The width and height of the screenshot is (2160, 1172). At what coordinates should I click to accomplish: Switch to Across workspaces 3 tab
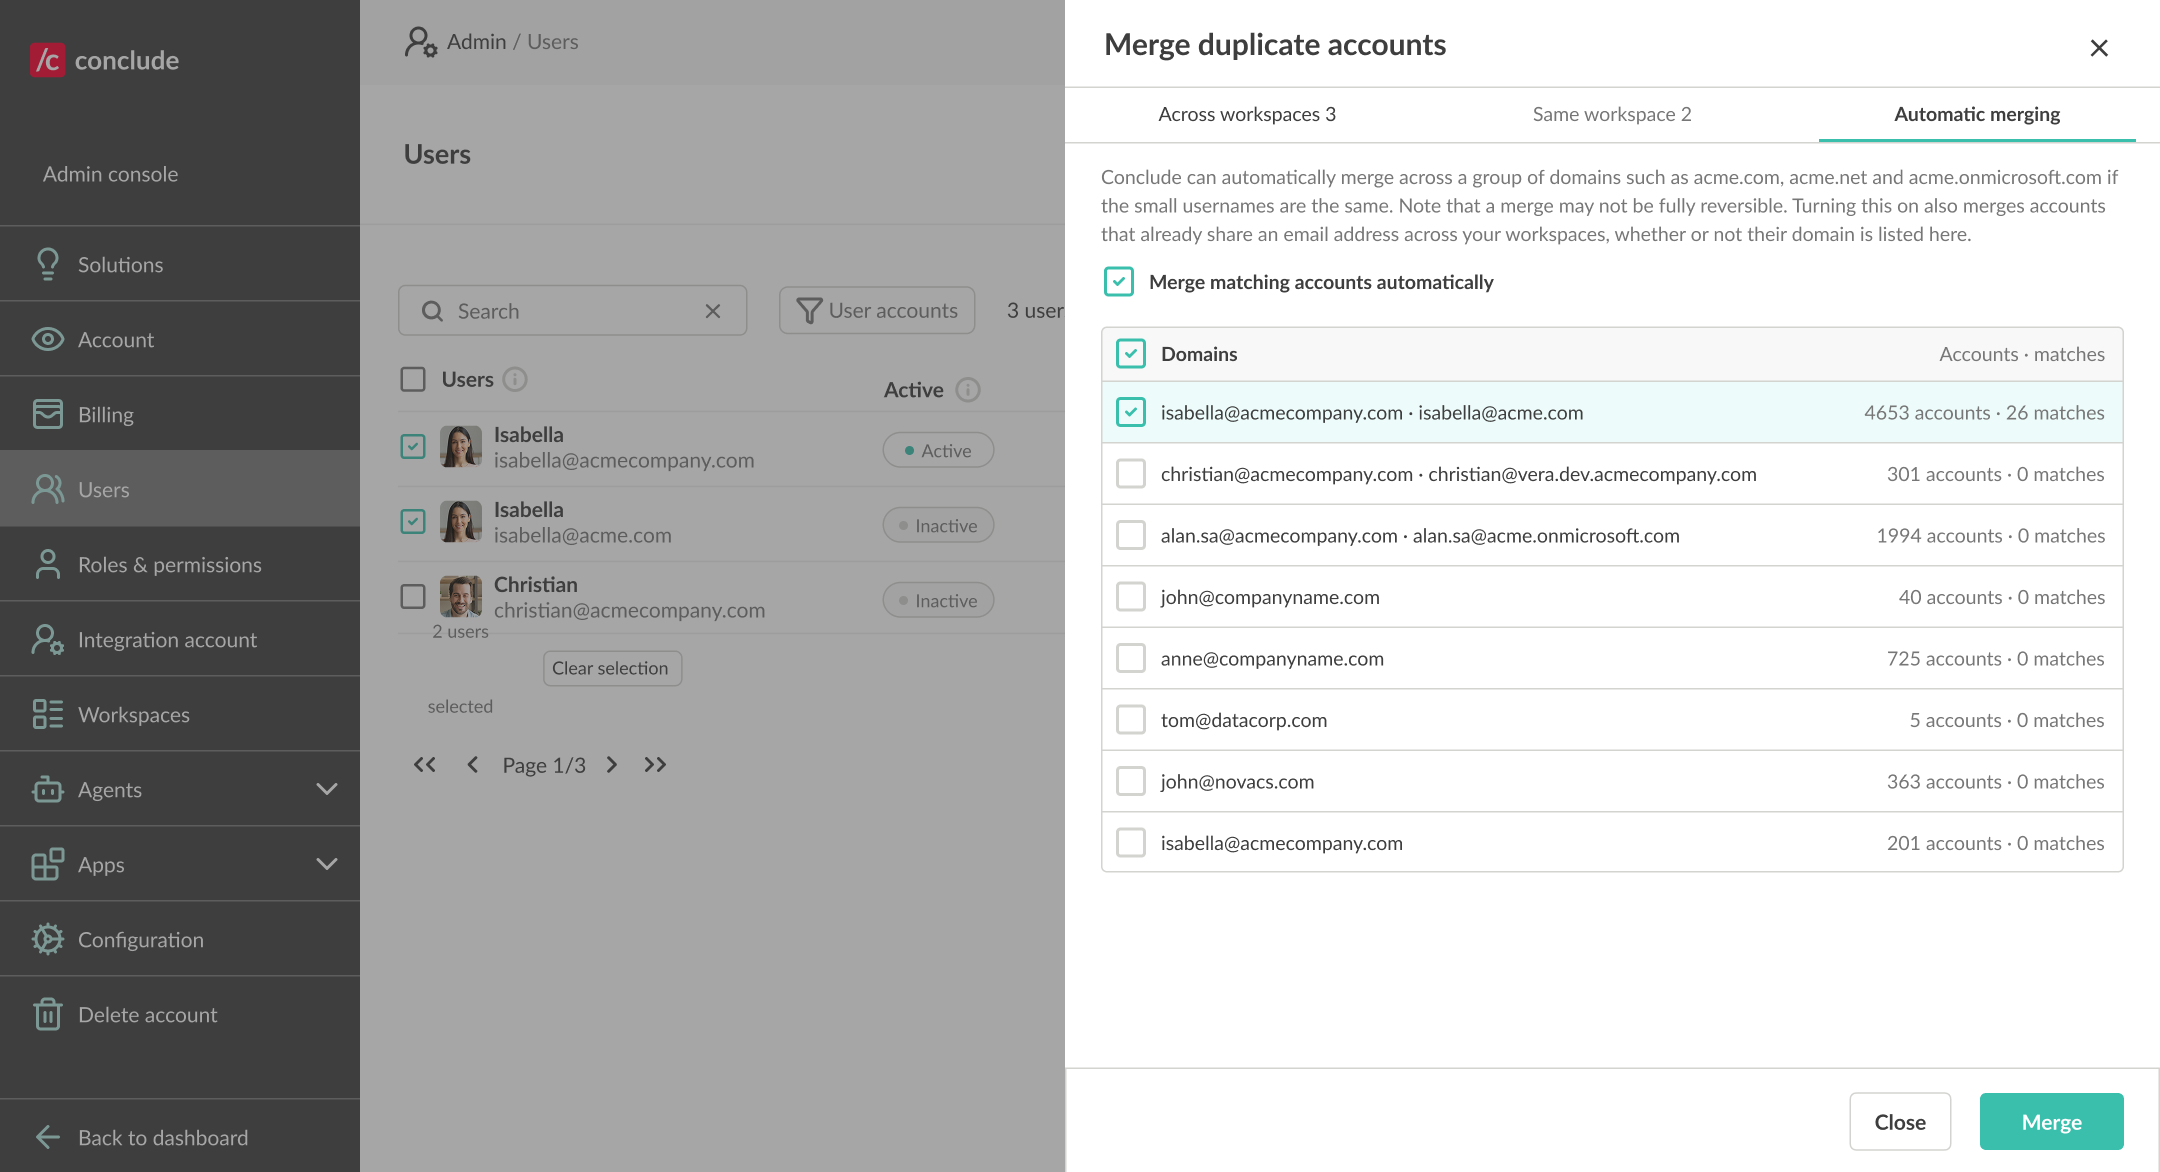click(x=1247, y=114)
